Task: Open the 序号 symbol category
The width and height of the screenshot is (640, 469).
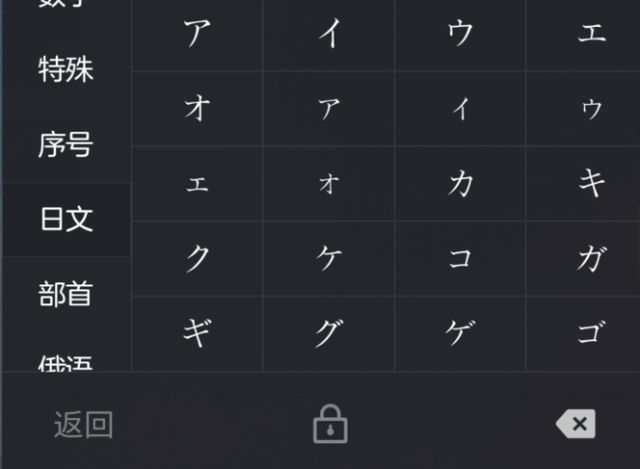Action: pos(66,146)
